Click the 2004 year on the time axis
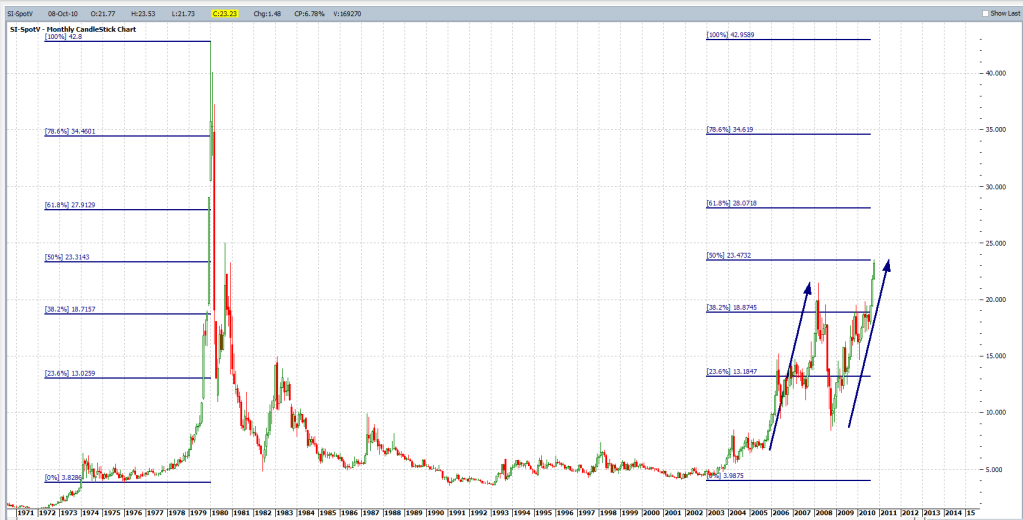1023x520 pixels. [x=737, y=513]
